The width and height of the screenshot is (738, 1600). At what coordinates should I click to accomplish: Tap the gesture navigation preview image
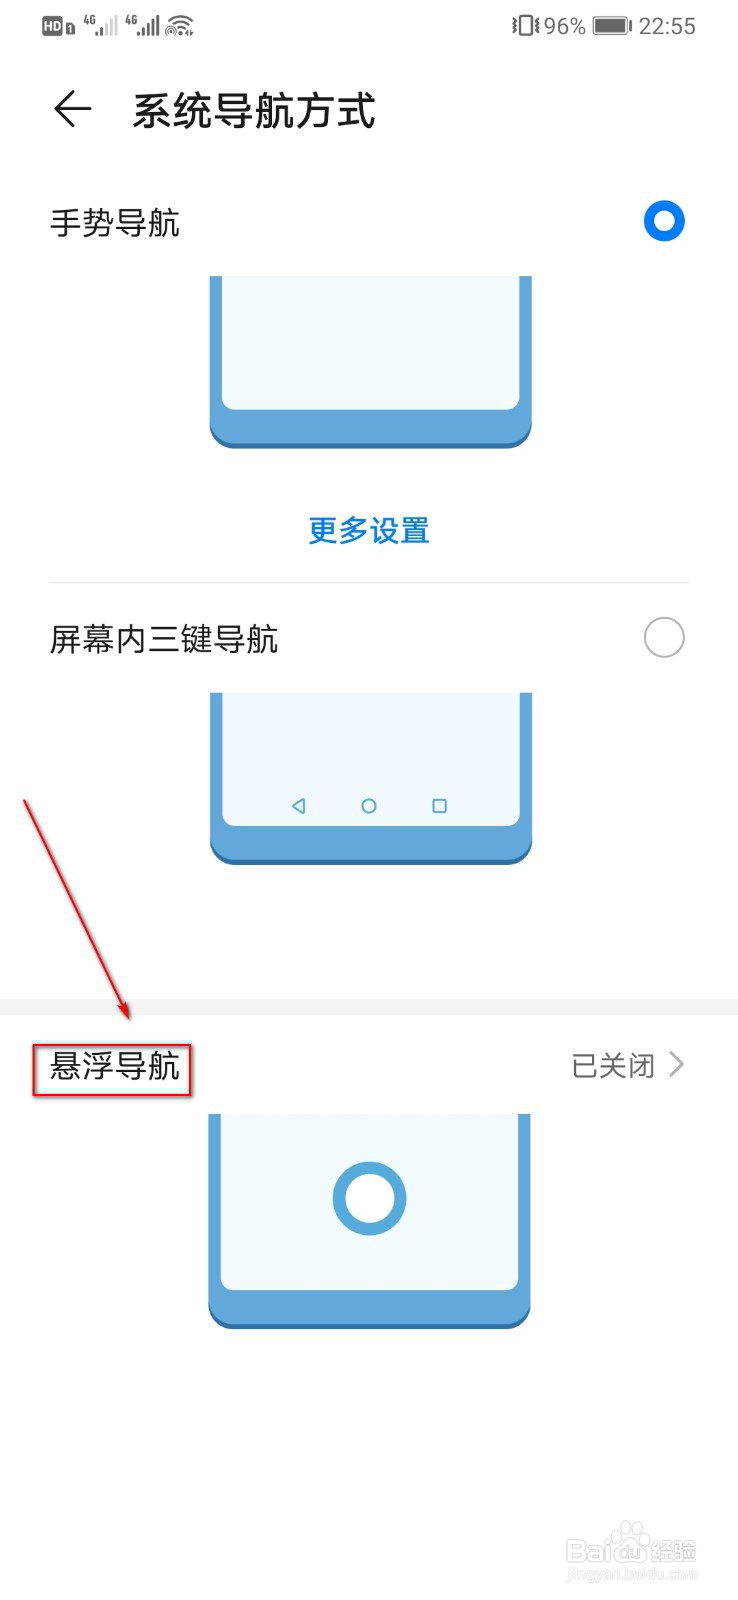pos(370,362)
